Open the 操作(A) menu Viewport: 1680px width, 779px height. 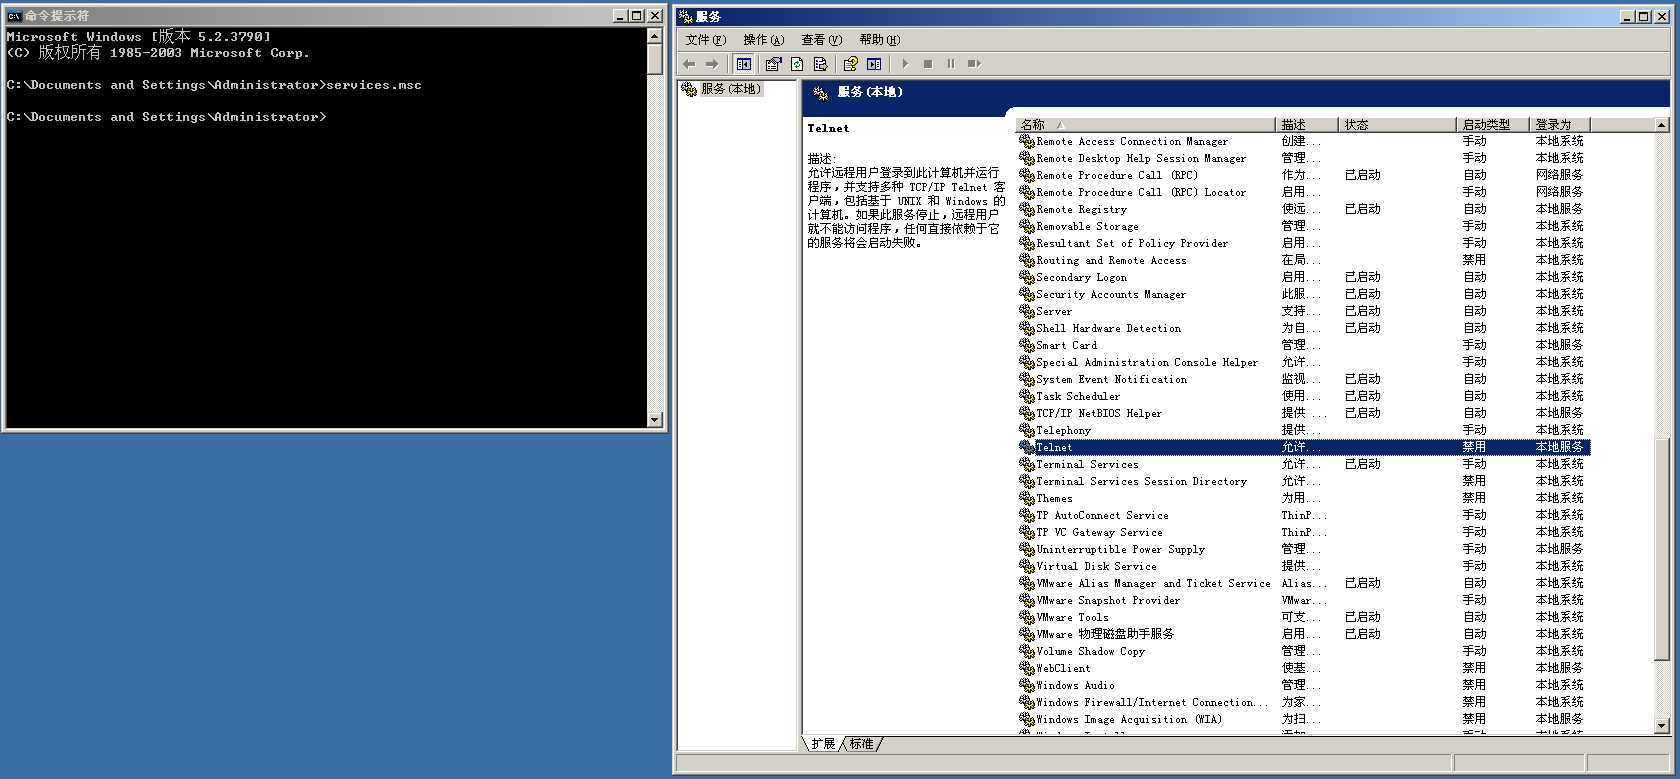pyautogui.click(x=763, y=40)
